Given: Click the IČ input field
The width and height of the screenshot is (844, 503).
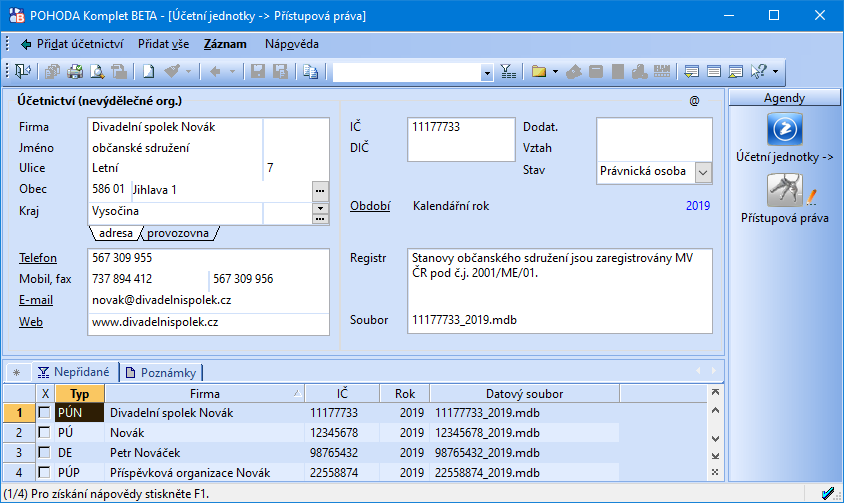Looking at the screenshot, I should click(461, 127).
